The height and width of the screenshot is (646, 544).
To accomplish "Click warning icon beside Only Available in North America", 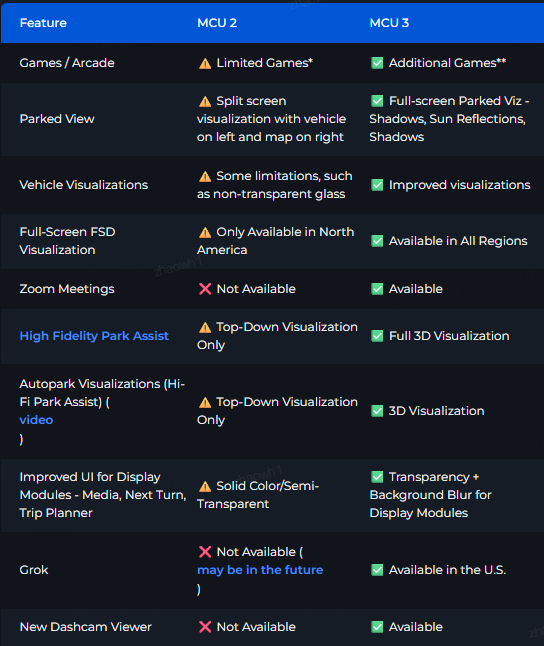I will click(x=205, y=232).
